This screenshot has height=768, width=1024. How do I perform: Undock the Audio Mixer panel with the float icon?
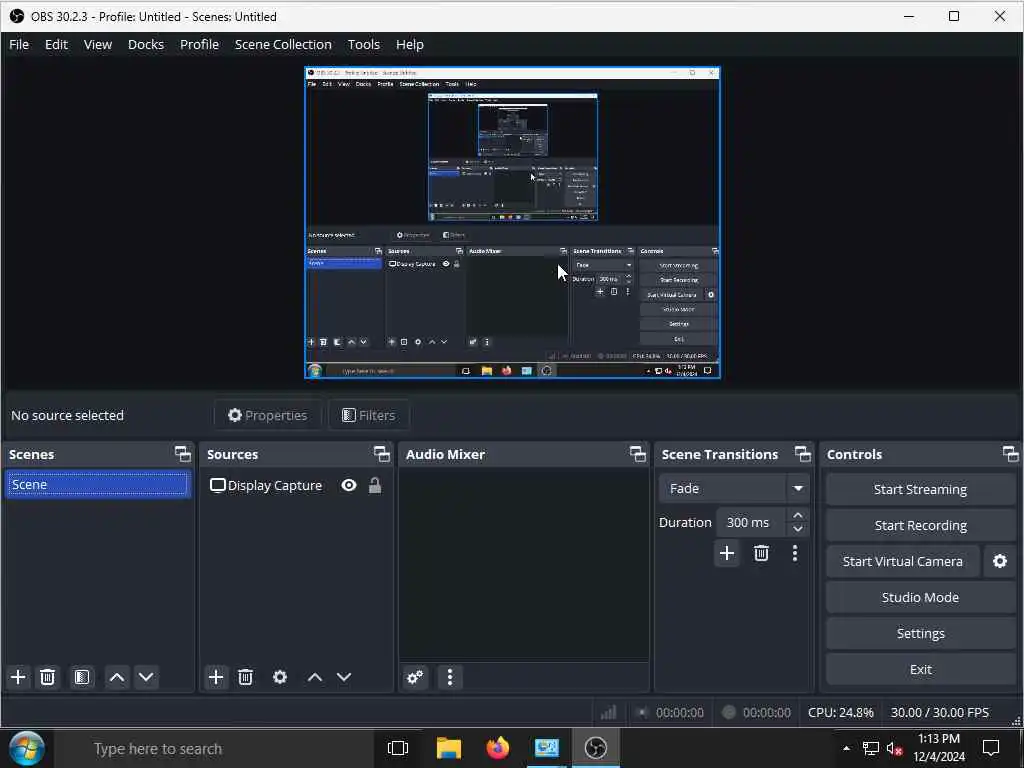pos(638,454)
